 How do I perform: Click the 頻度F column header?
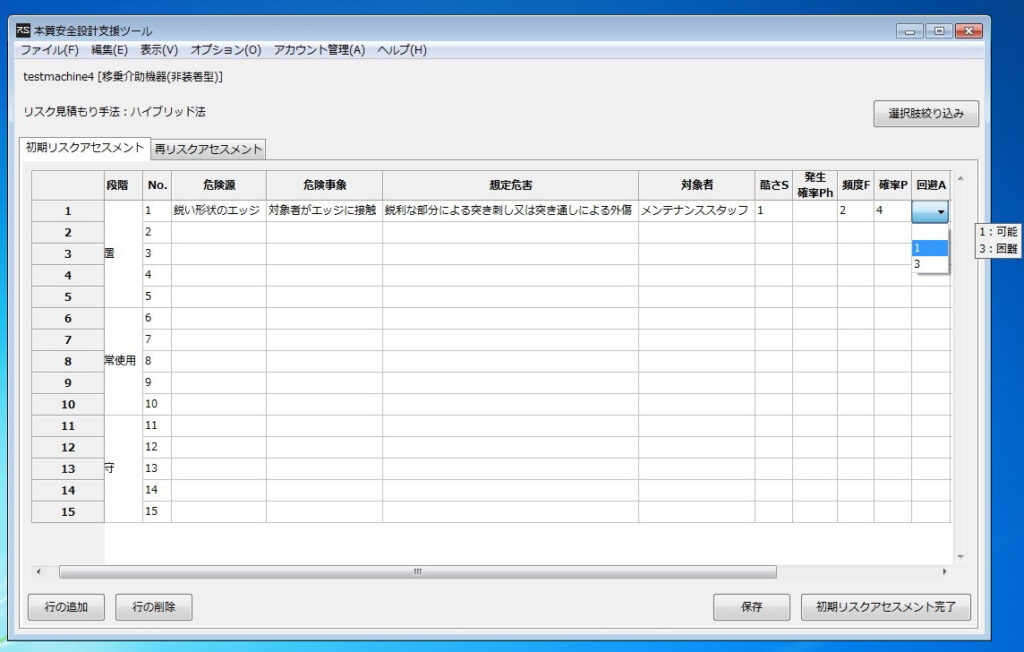point(856,186)
